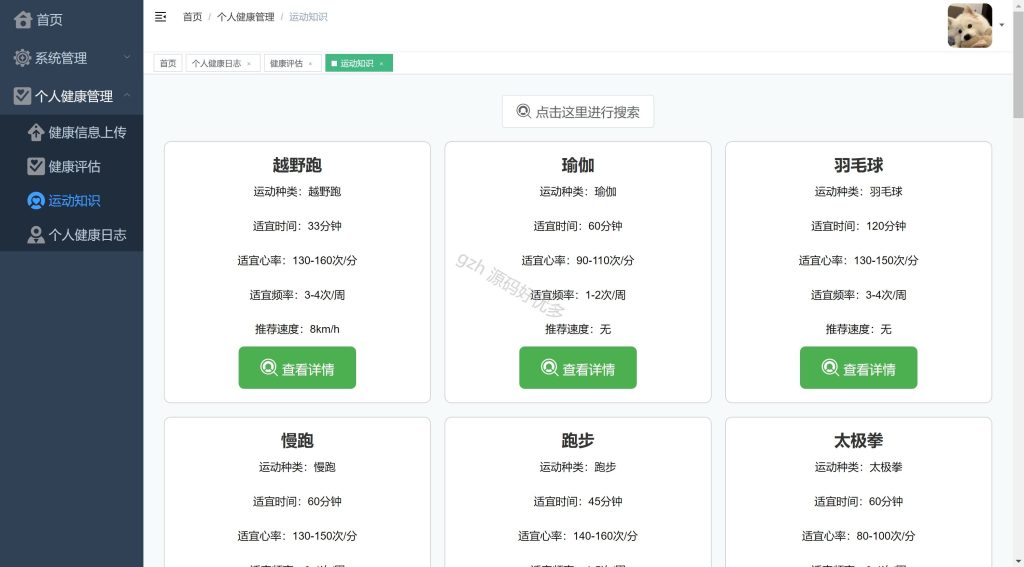Image resolution: width=1024 pixels, height=567 pixels.
Task: Click 适宜心率：90-110次/分 in 瑜伽 card
Action: point(578,260)
